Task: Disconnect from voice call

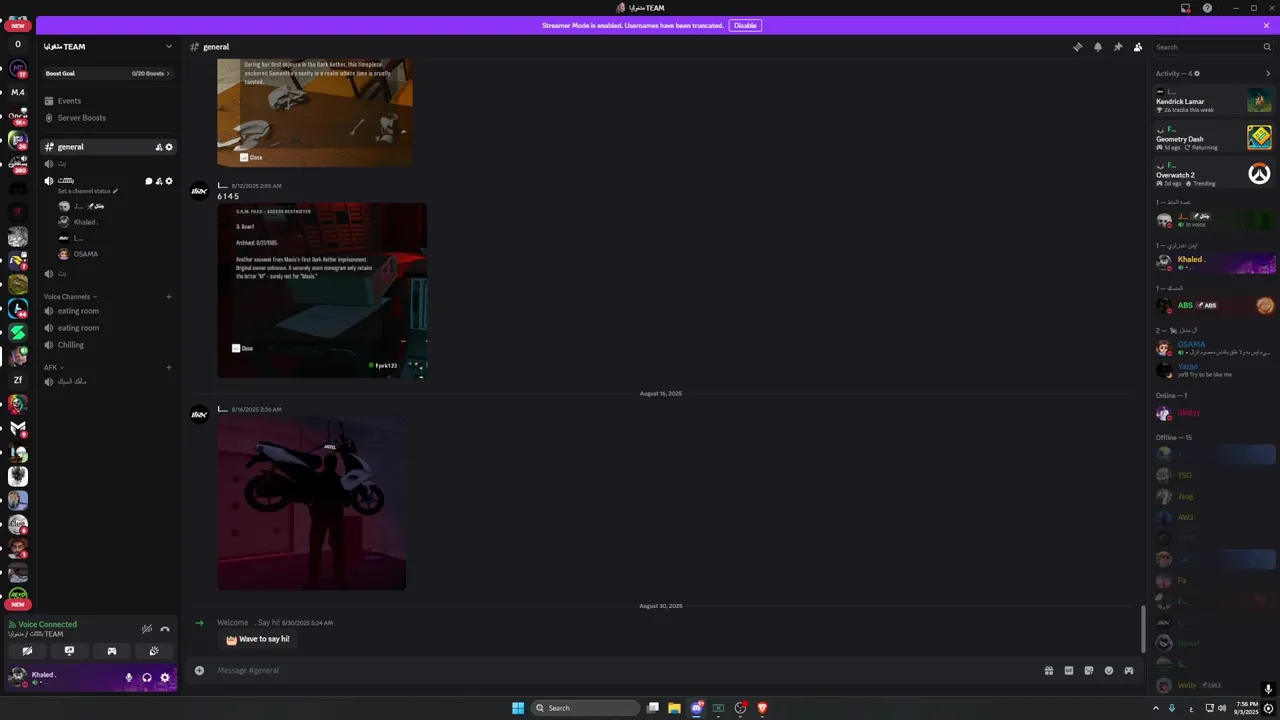Action: [x=165, y=629]
